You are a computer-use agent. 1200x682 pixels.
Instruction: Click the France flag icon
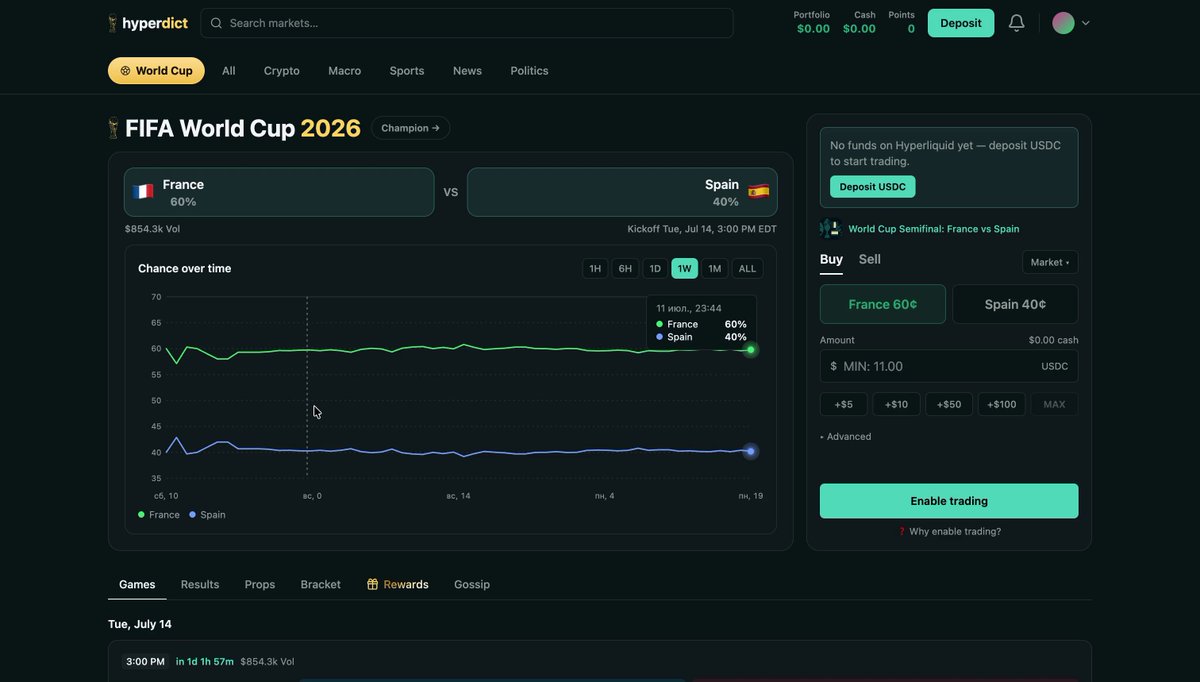[x=143, y=191]
